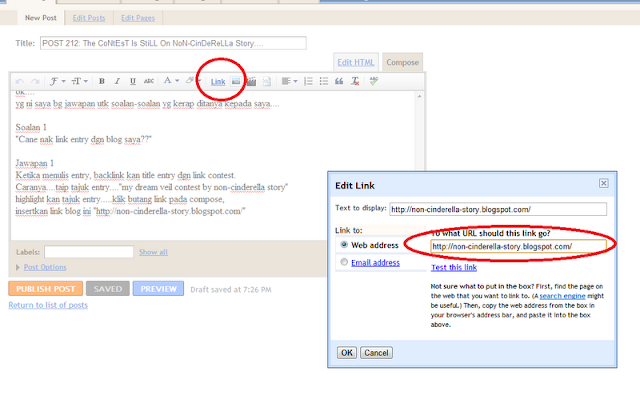
Task: Click the 'Draft saved at 7:26 PM' status
Action: coord(231,289)
